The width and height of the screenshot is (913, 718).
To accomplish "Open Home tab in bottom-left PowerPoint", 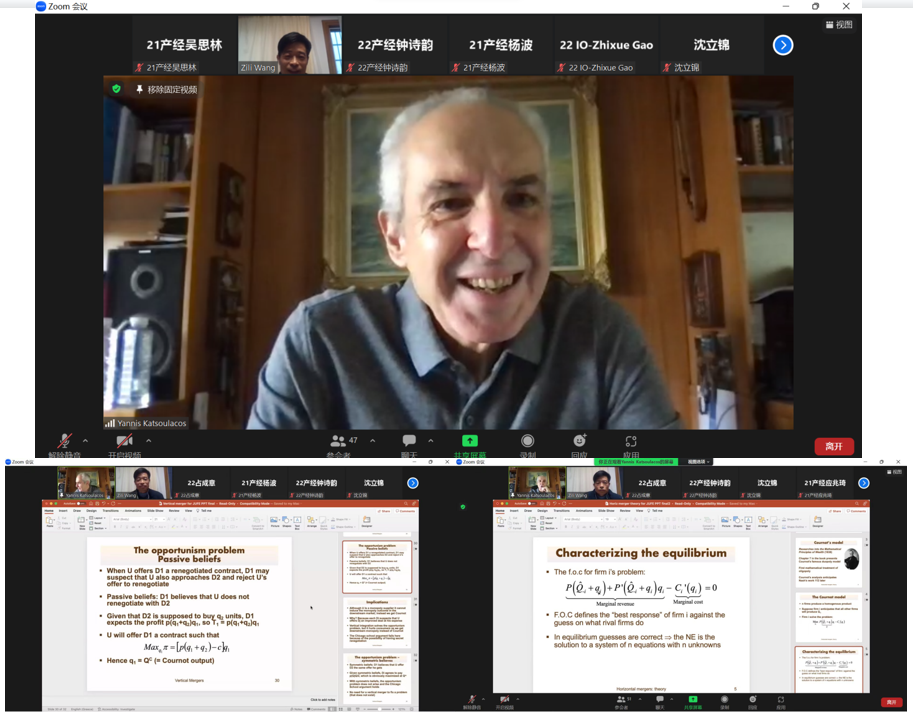I will [49, 511].
